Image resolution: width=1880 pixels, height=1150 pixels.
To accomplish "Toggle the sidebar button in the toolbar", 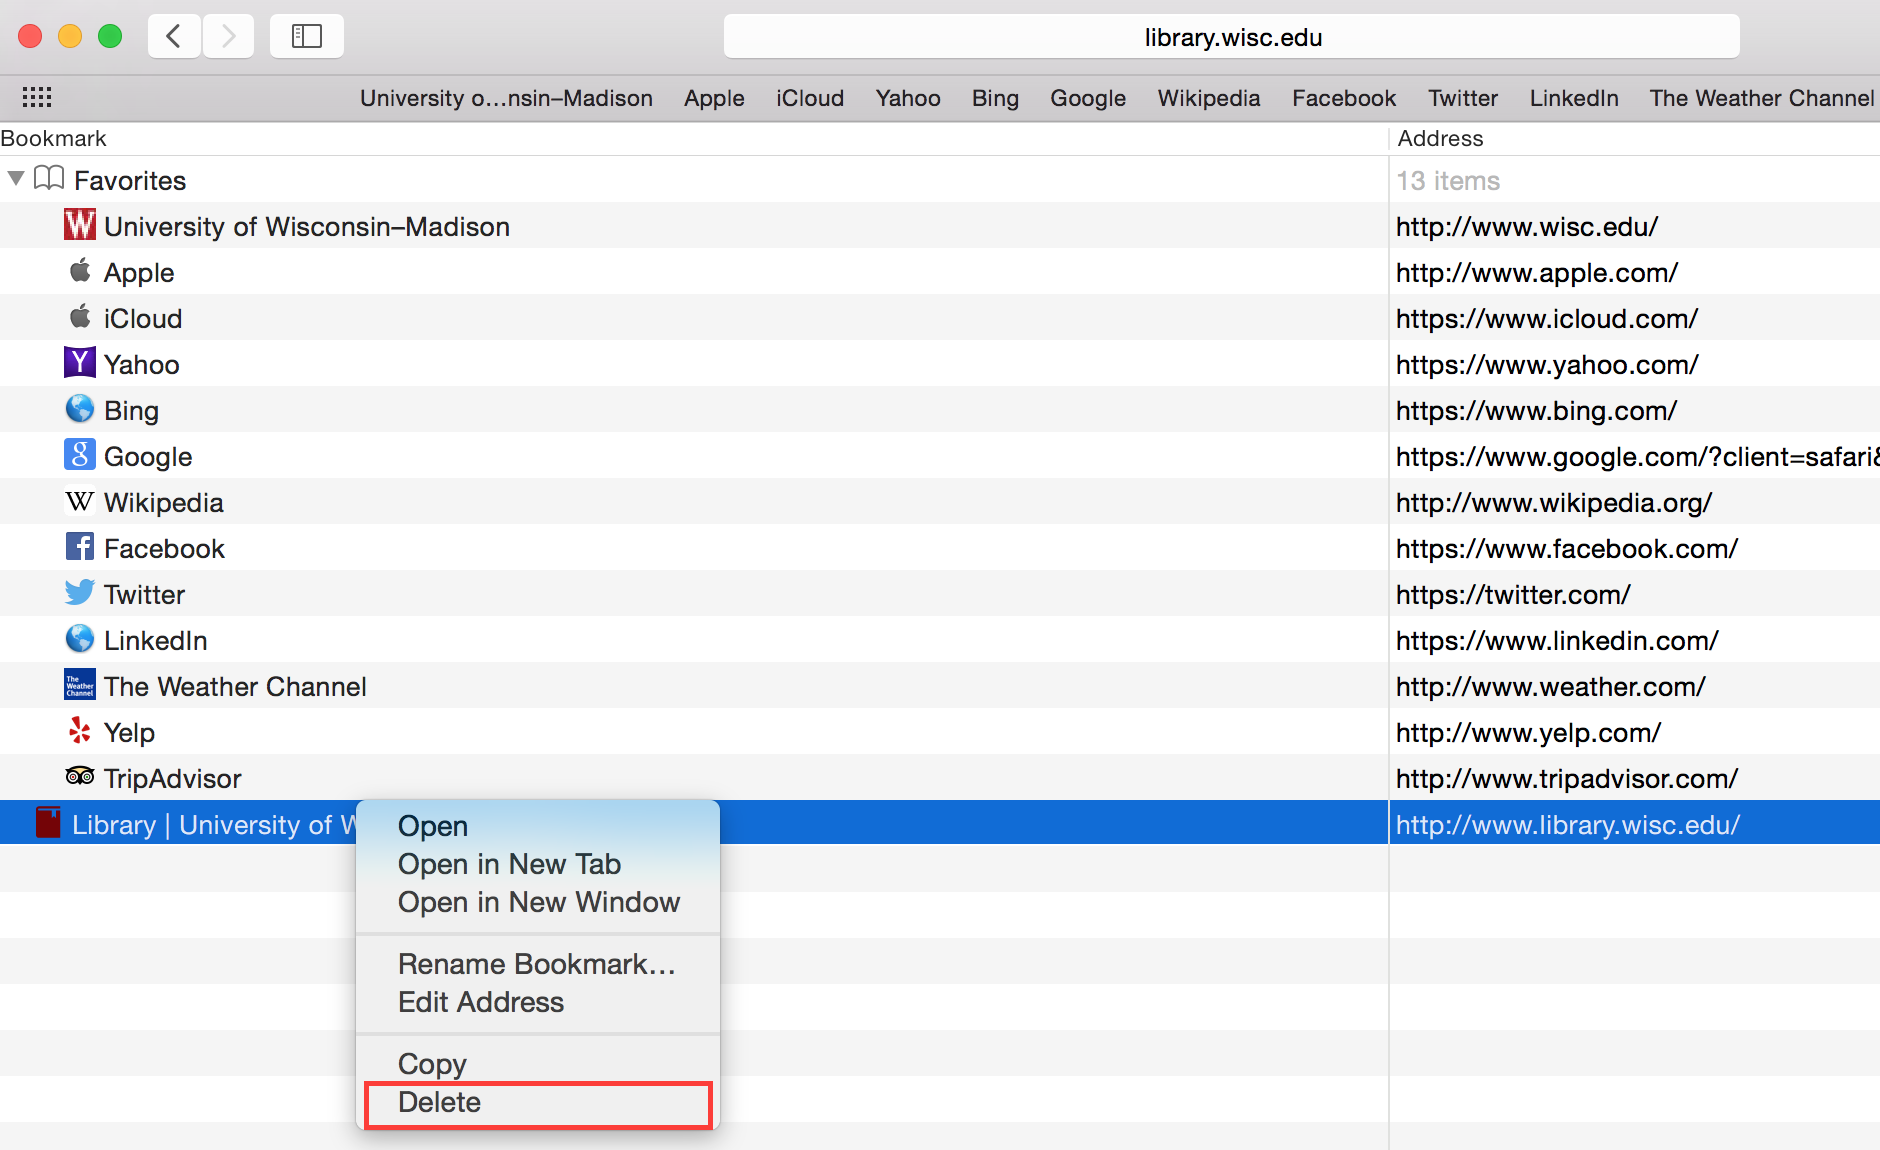I will 307,37.
